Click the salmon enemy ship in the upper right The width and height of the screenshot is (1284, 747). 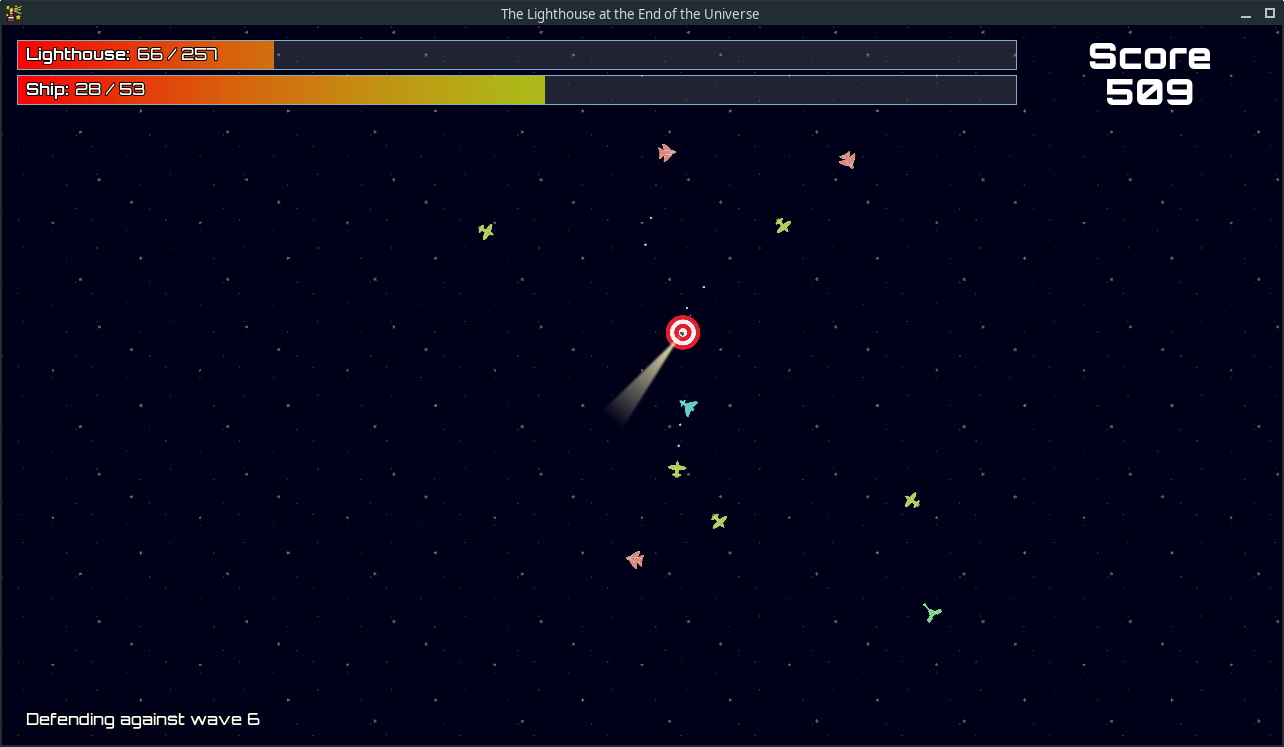[846, 159]
